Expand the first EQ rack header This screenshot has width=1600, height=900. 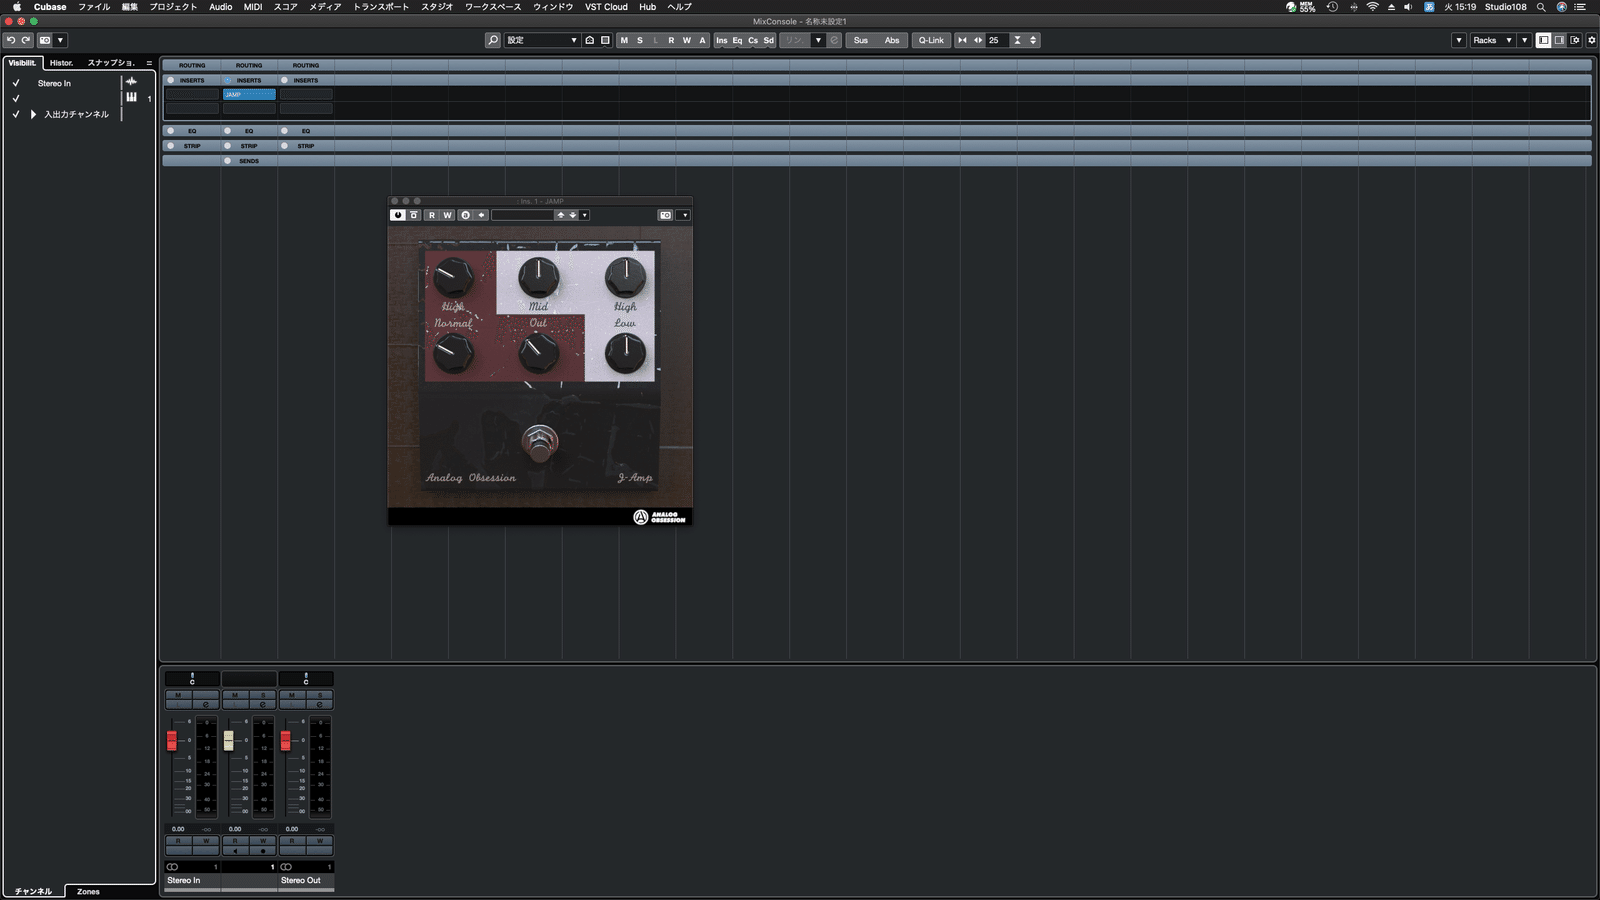pyautogui.click(x=192, y=130)
